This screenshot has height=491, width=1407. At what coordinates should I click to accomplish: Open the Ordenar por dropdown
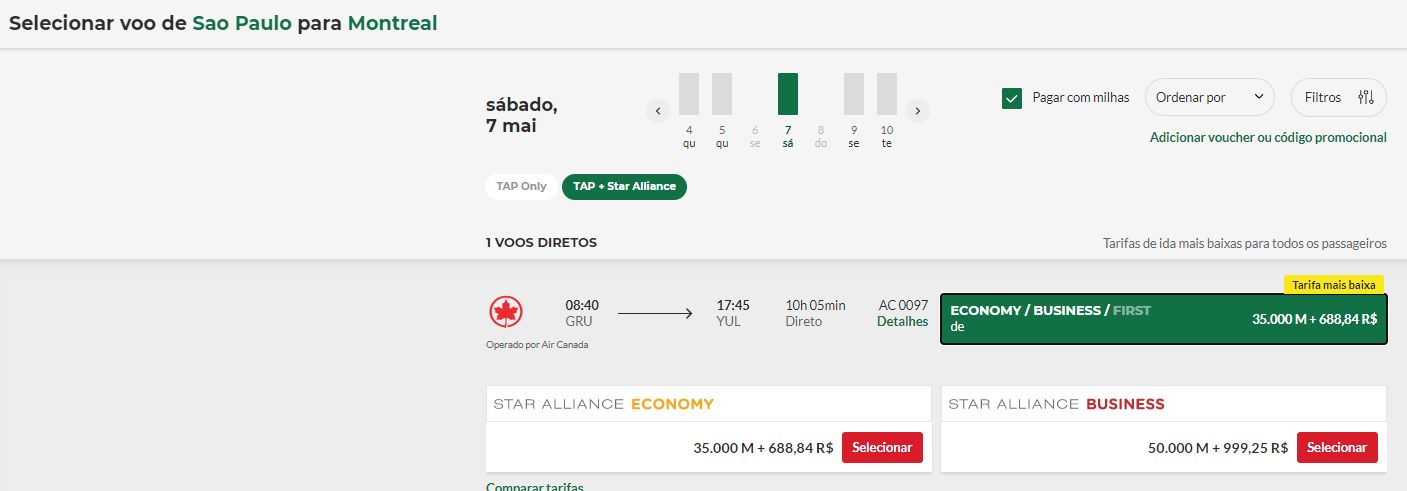click(1210, 98)
